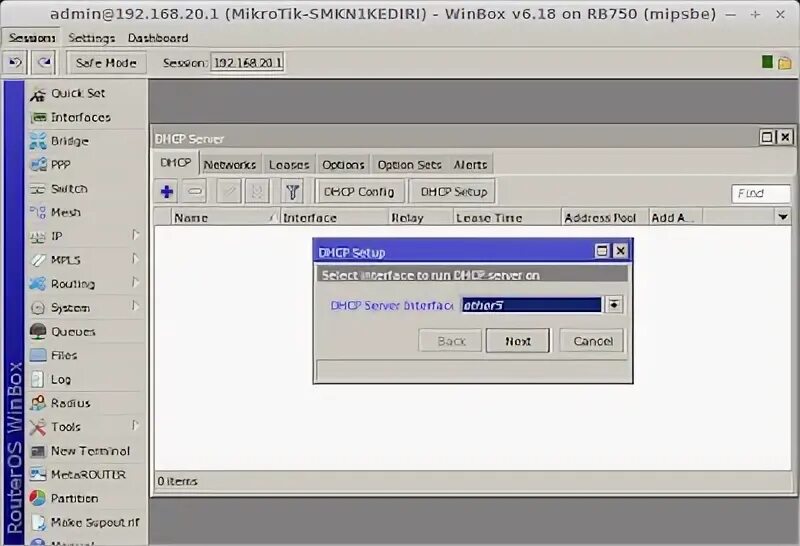The image size is (800, 546).
Task: Click the Find search field
Action: point(761,193)
